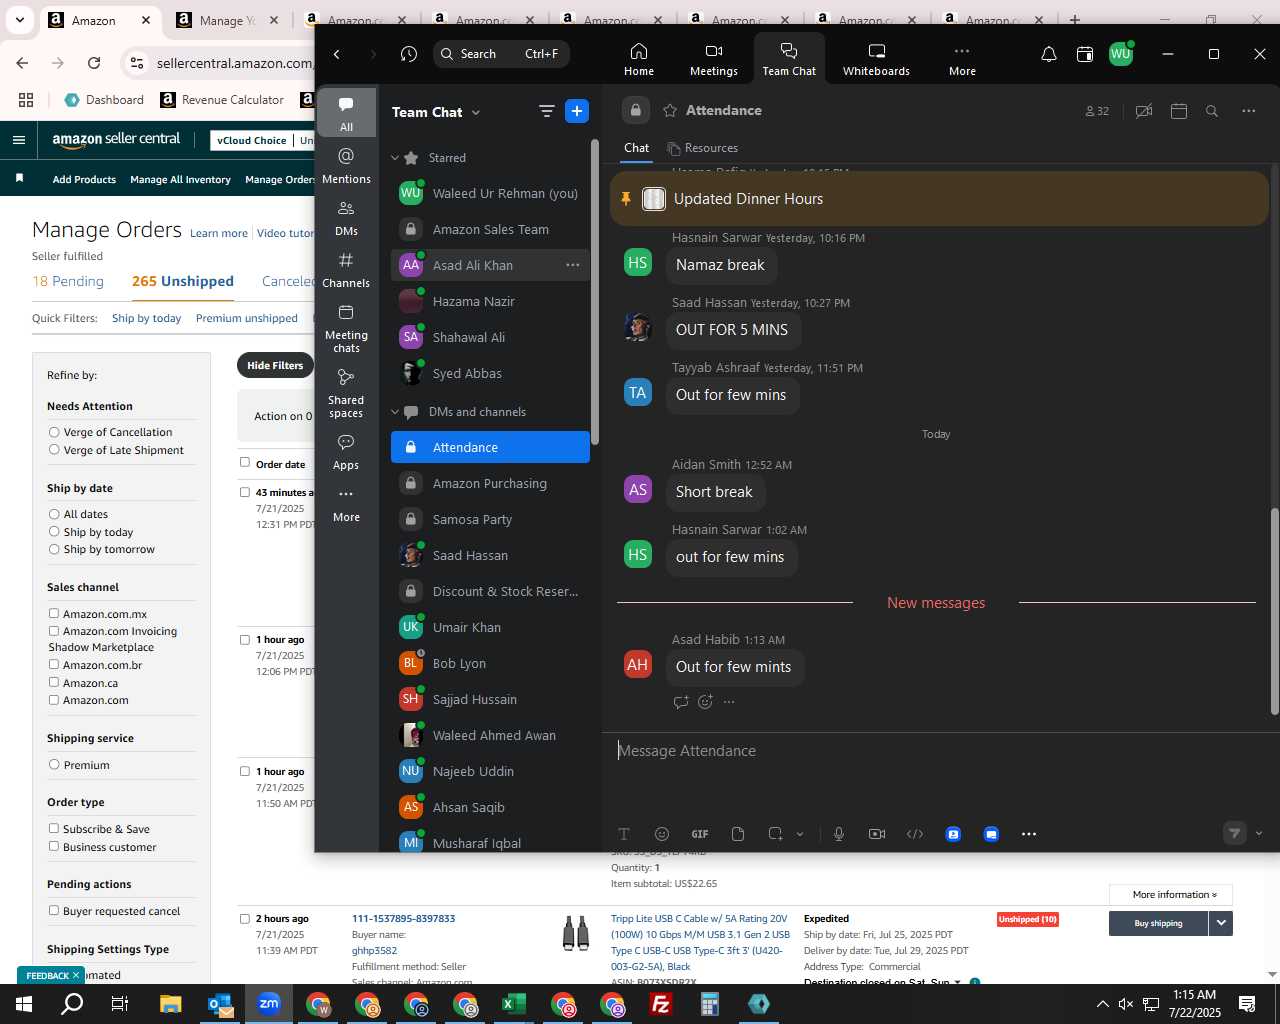Open the Team Chat filter icon
Screen dimensions: 1280x1024
(x=546, y=111)
